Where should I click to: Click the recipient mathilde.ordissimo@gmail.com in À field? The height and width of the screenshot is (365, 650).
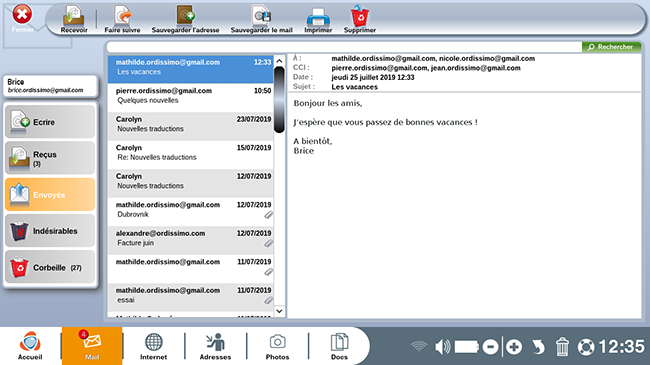click(x=383, y=58)
